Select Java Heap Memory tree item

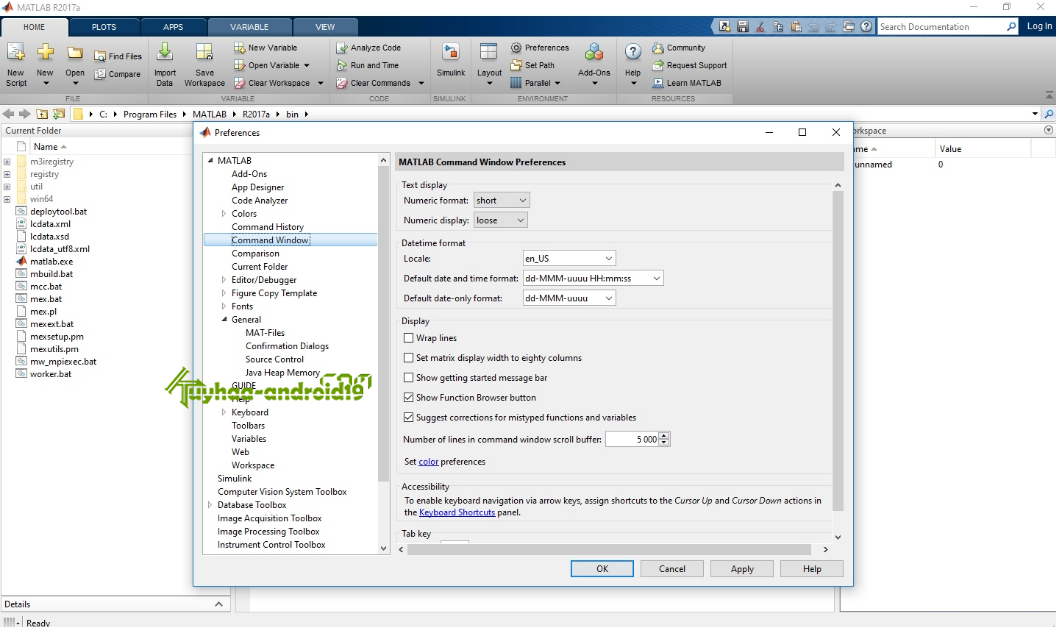[x=282, y=372]
